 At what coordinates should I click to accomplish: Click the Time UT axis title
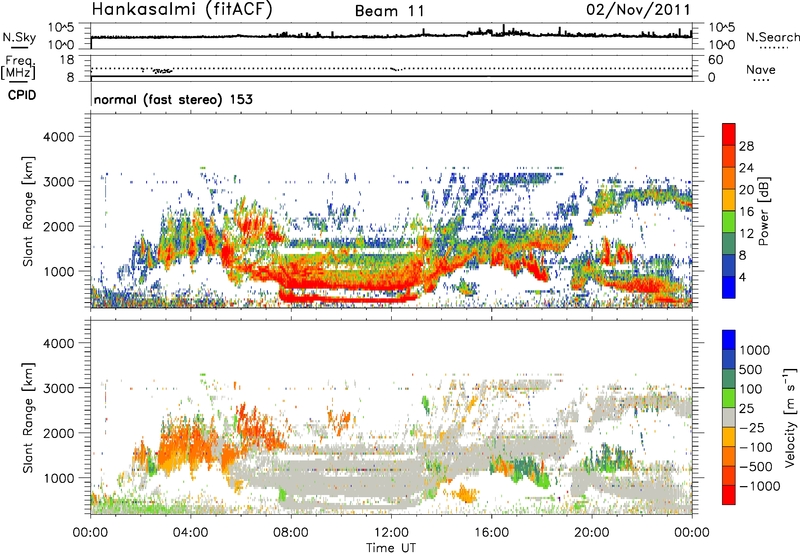click(391, 548)
